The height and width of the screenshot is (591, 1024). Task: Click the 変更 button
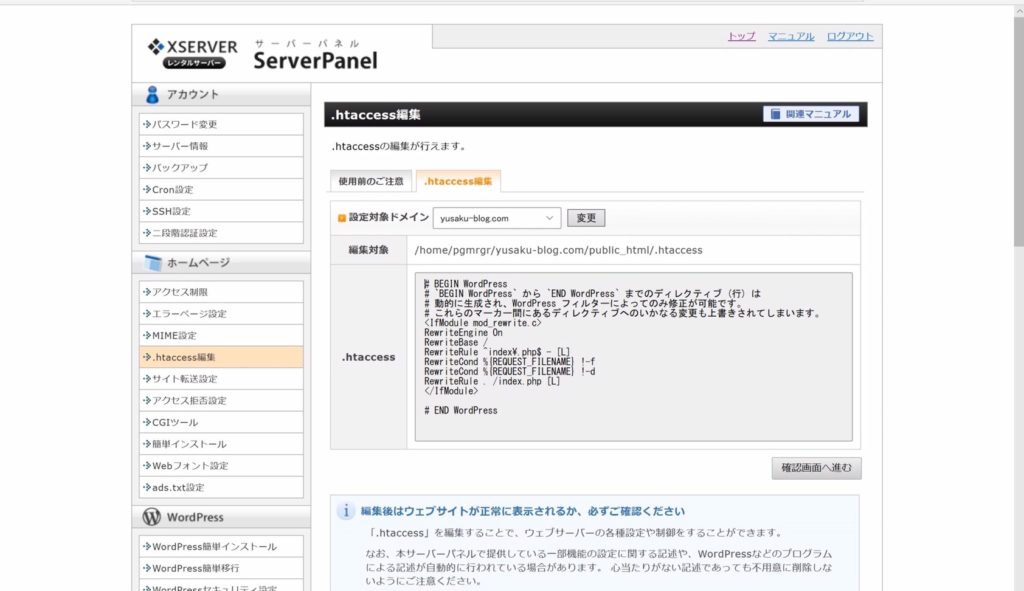(x=586, y=218)
